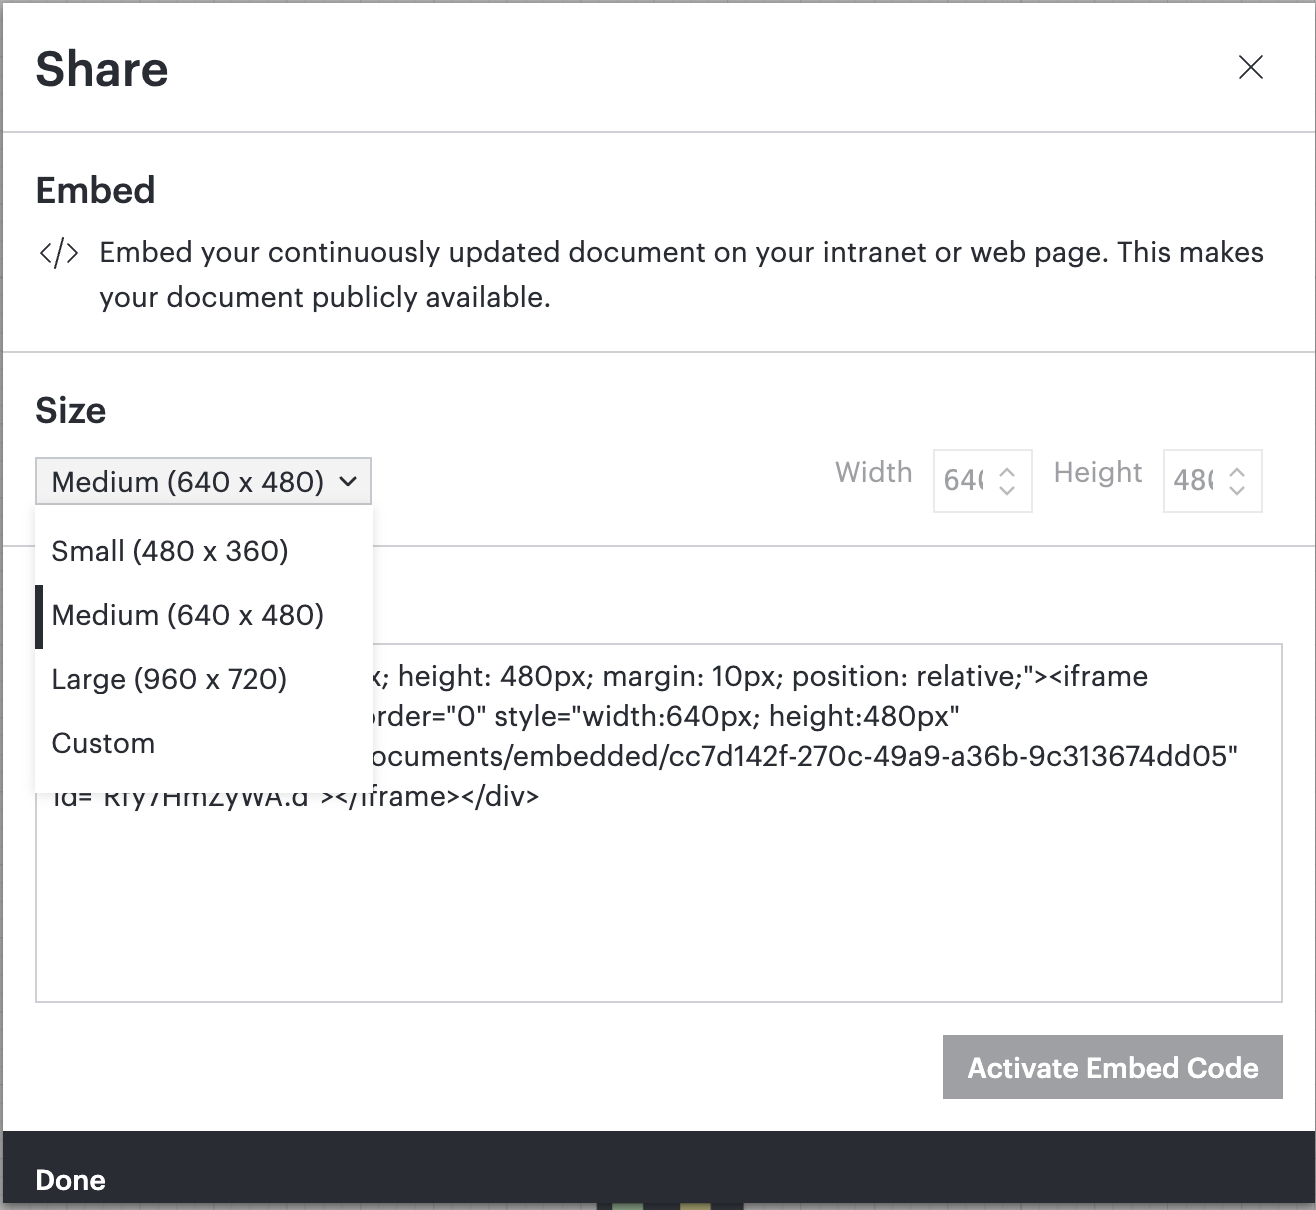Increase Height using stepper up arrow
The image size is (1316, 1210).
[1237, 473]
